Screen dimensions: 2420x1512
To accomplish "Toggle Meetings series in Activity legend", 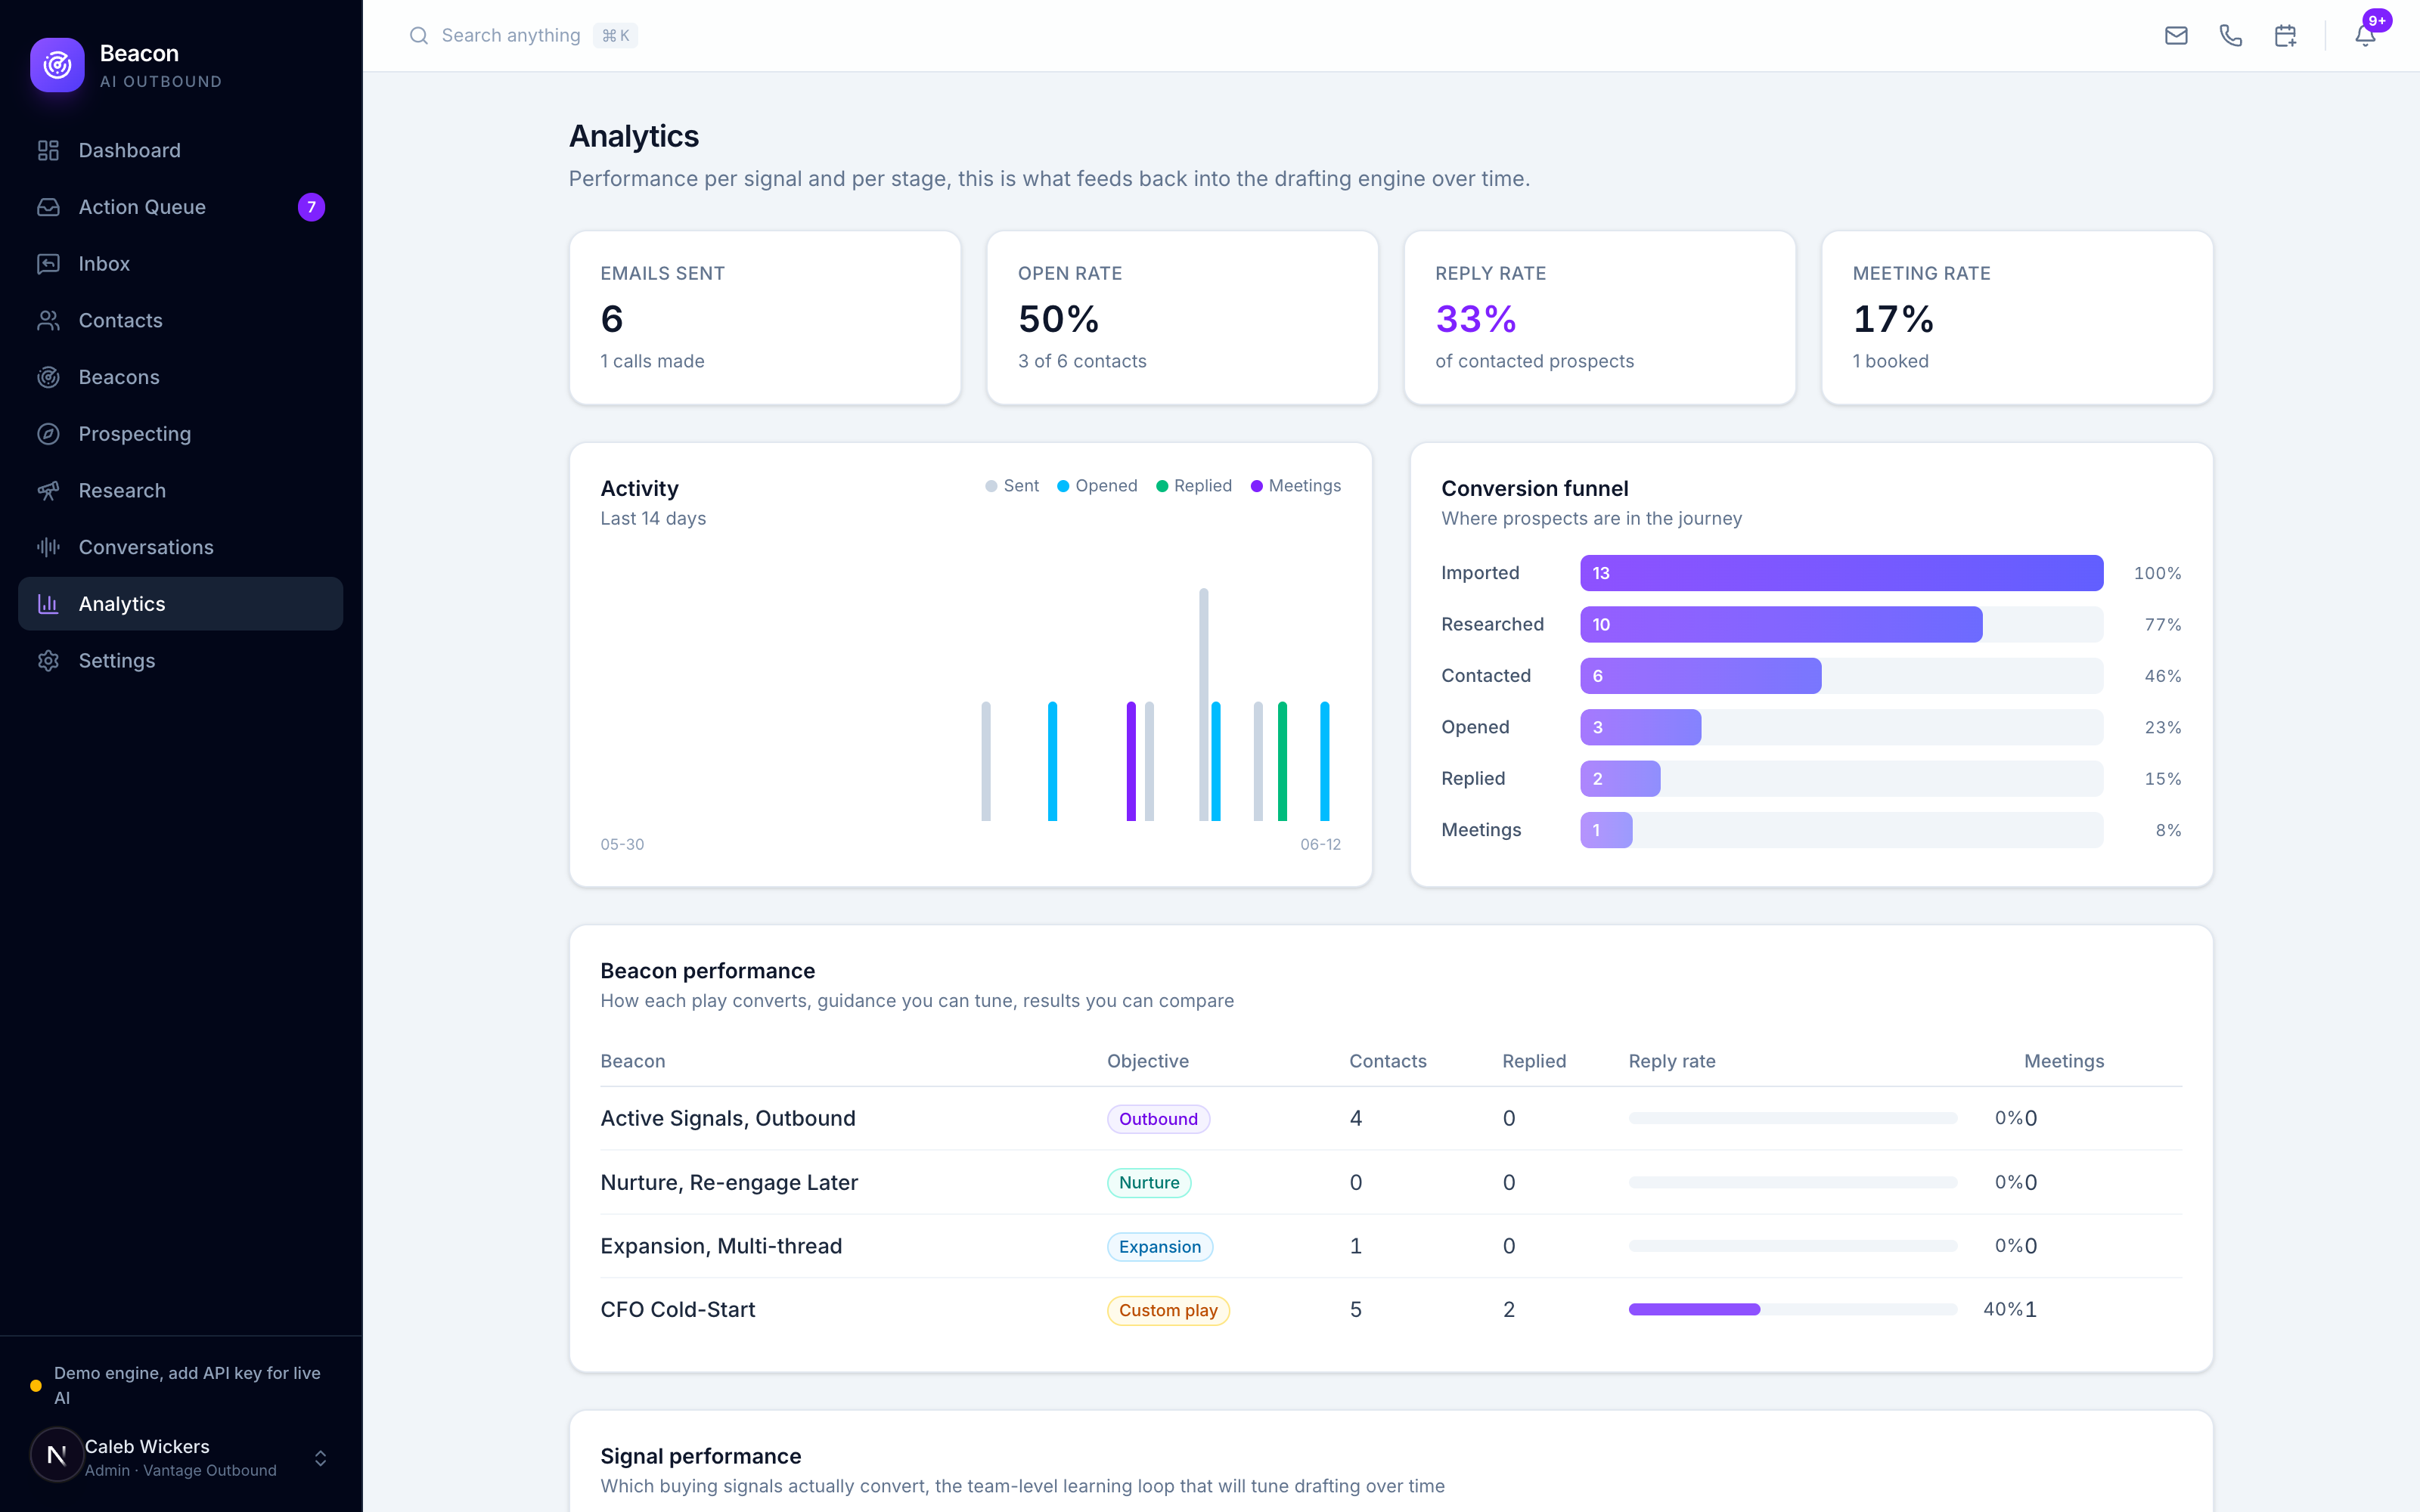I will [1295, 486].
